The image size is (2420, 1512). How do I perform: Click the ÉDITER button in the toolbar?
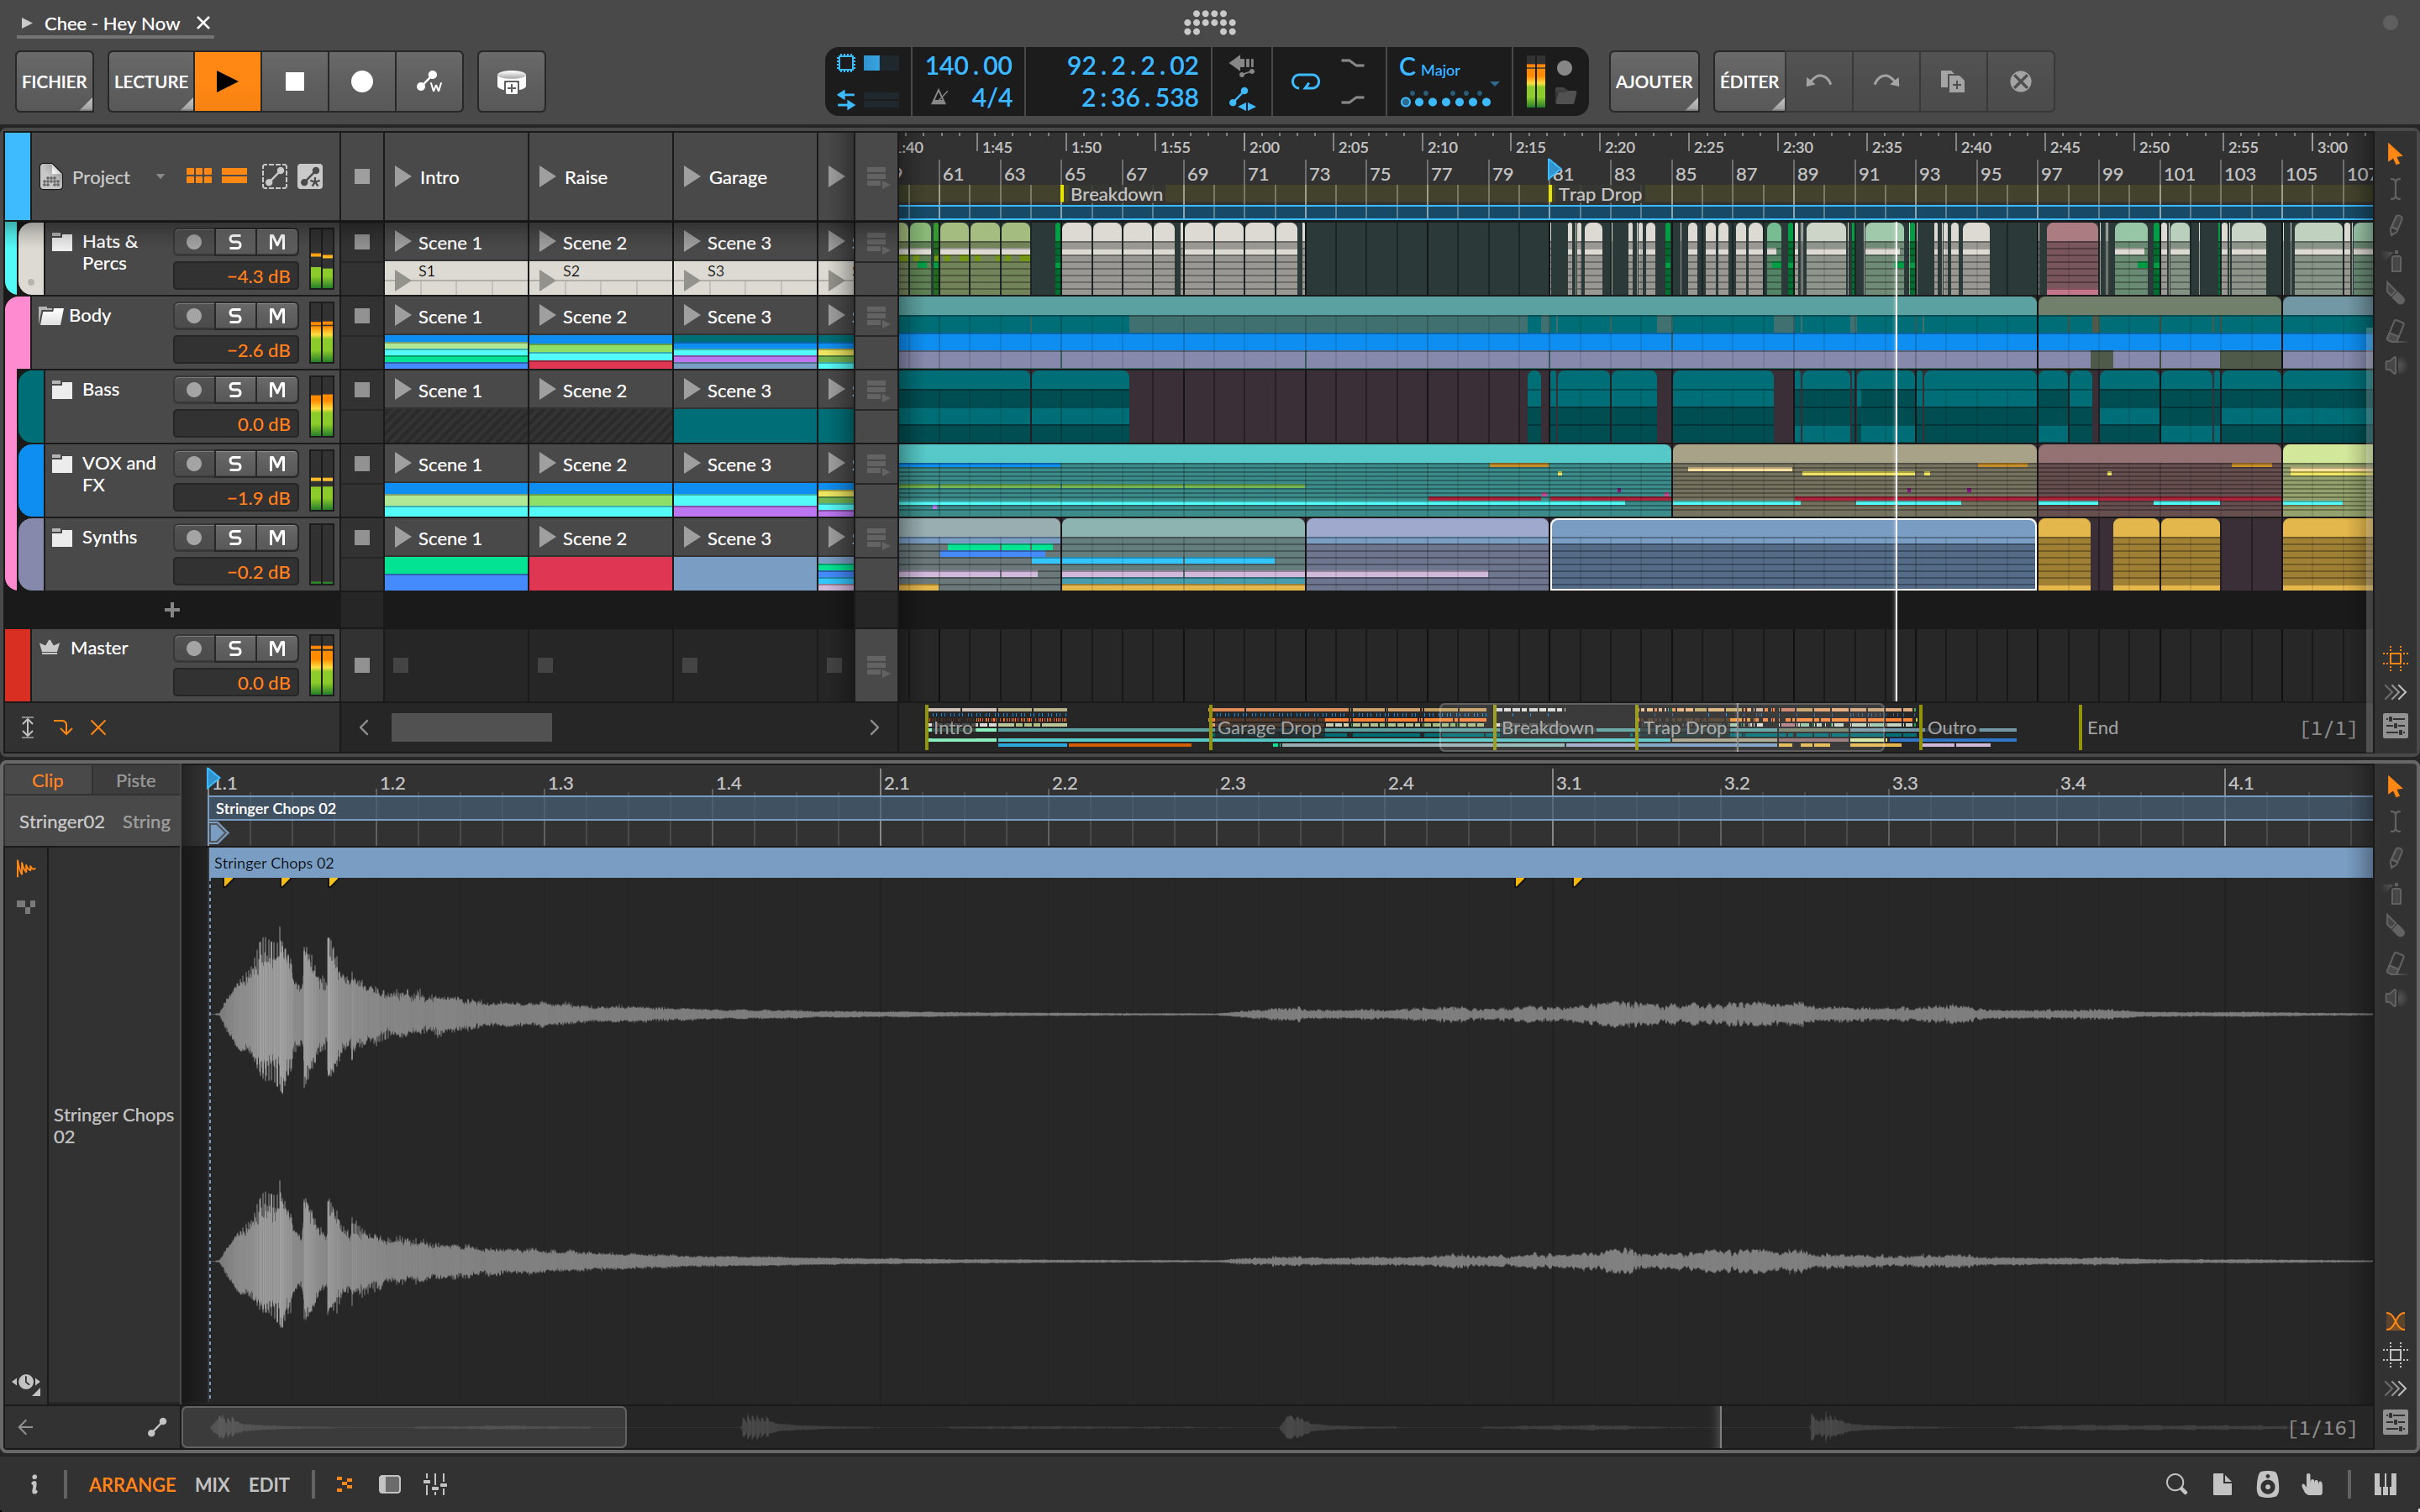point(1748,81)
